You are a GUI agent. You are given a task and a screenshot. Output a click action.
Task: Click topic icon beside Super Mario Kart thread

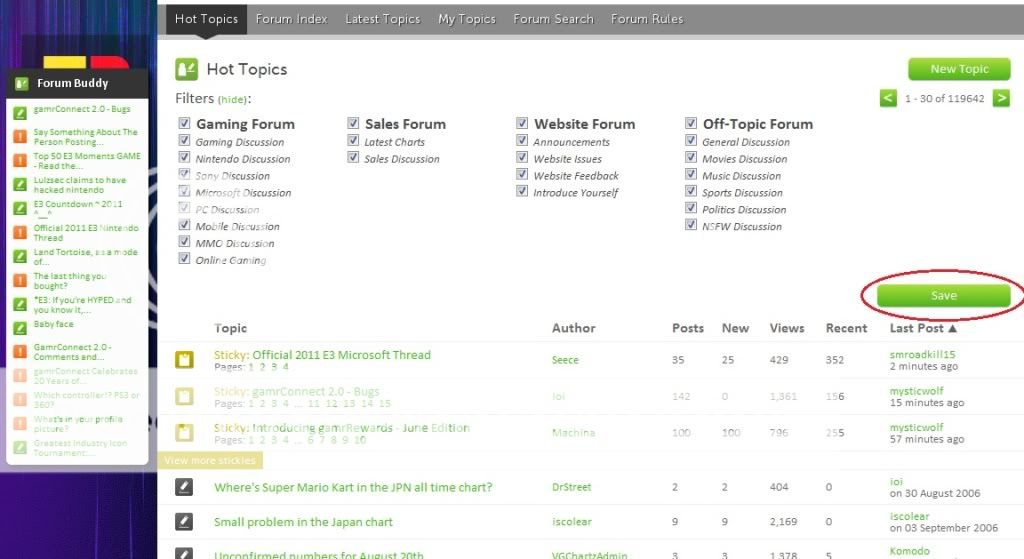[x=184, y=487]
